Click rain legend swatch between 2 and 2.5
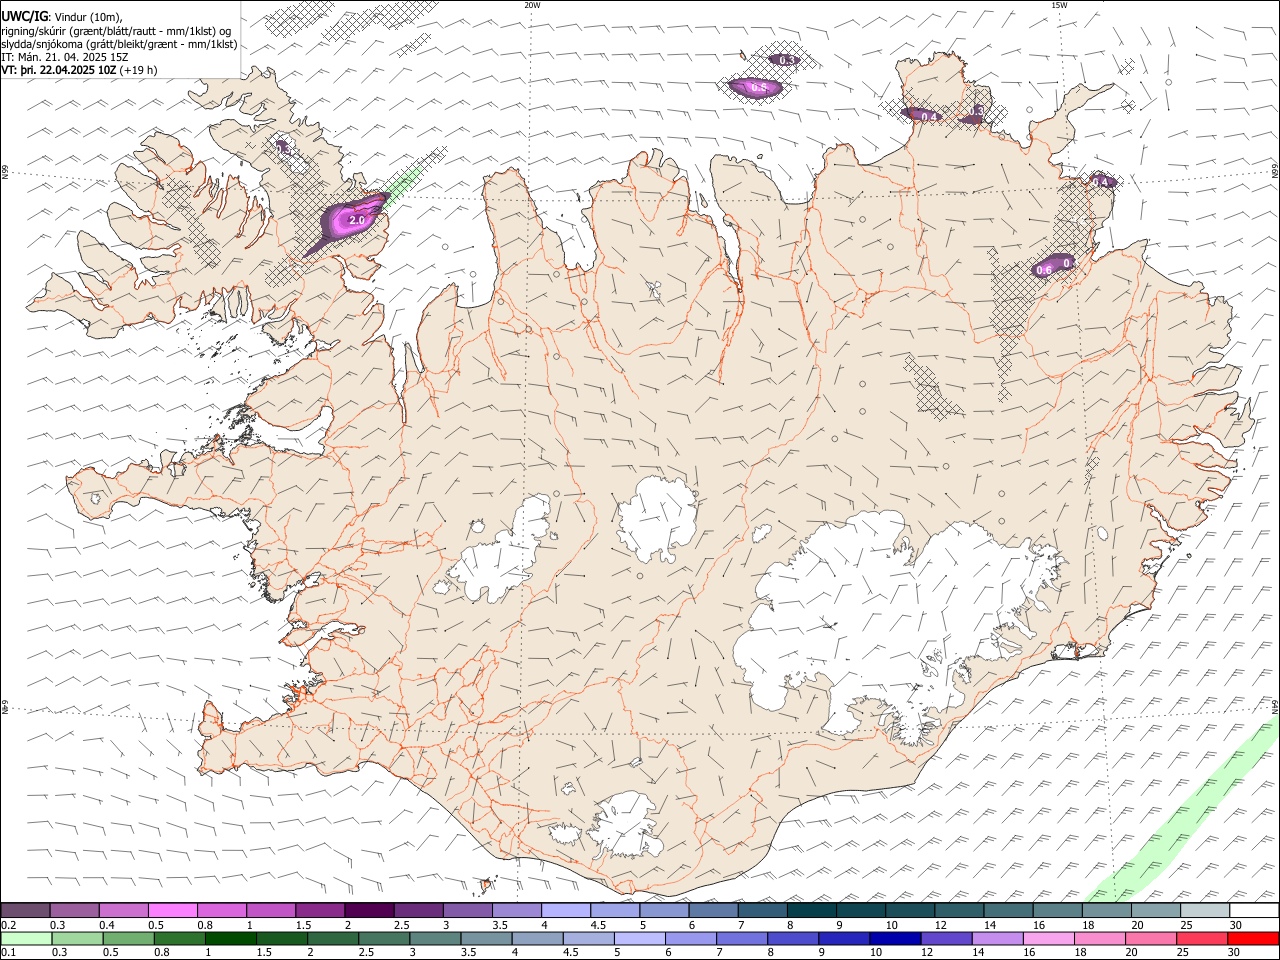The width and height of the screenshot is (1280, 960). tap(333, 938)
